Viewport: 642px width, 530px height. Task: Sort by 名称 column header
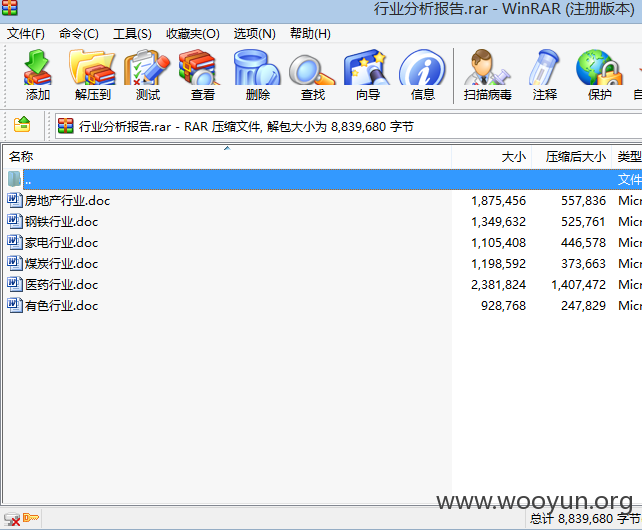click(227, 156)
